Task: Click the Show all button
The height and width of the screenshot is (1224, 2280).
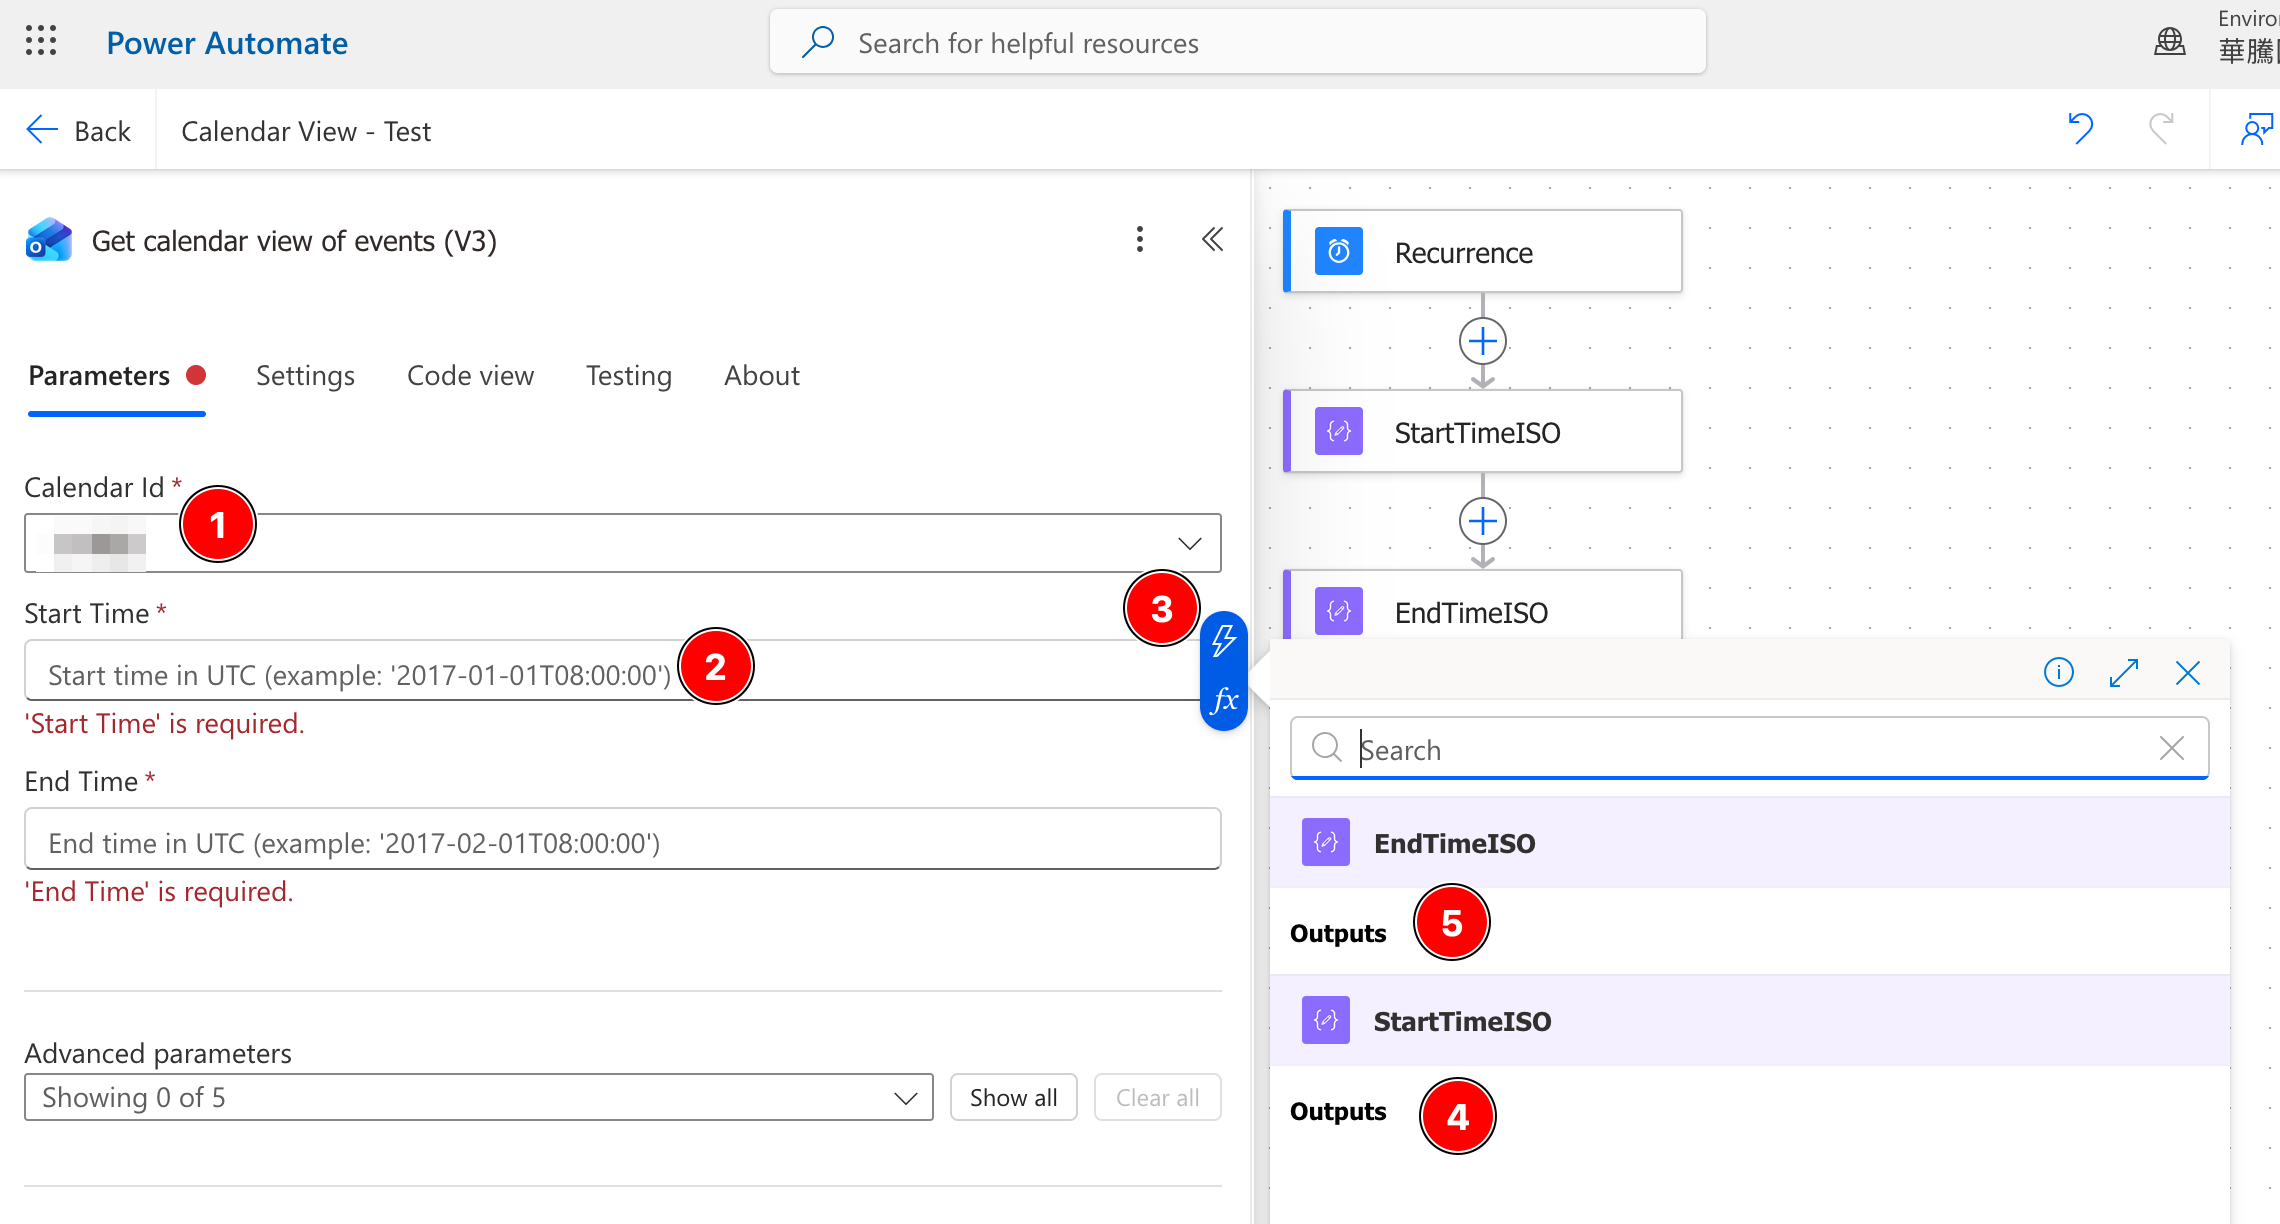Action: pyautogui.click(x=1013, y=1098)
